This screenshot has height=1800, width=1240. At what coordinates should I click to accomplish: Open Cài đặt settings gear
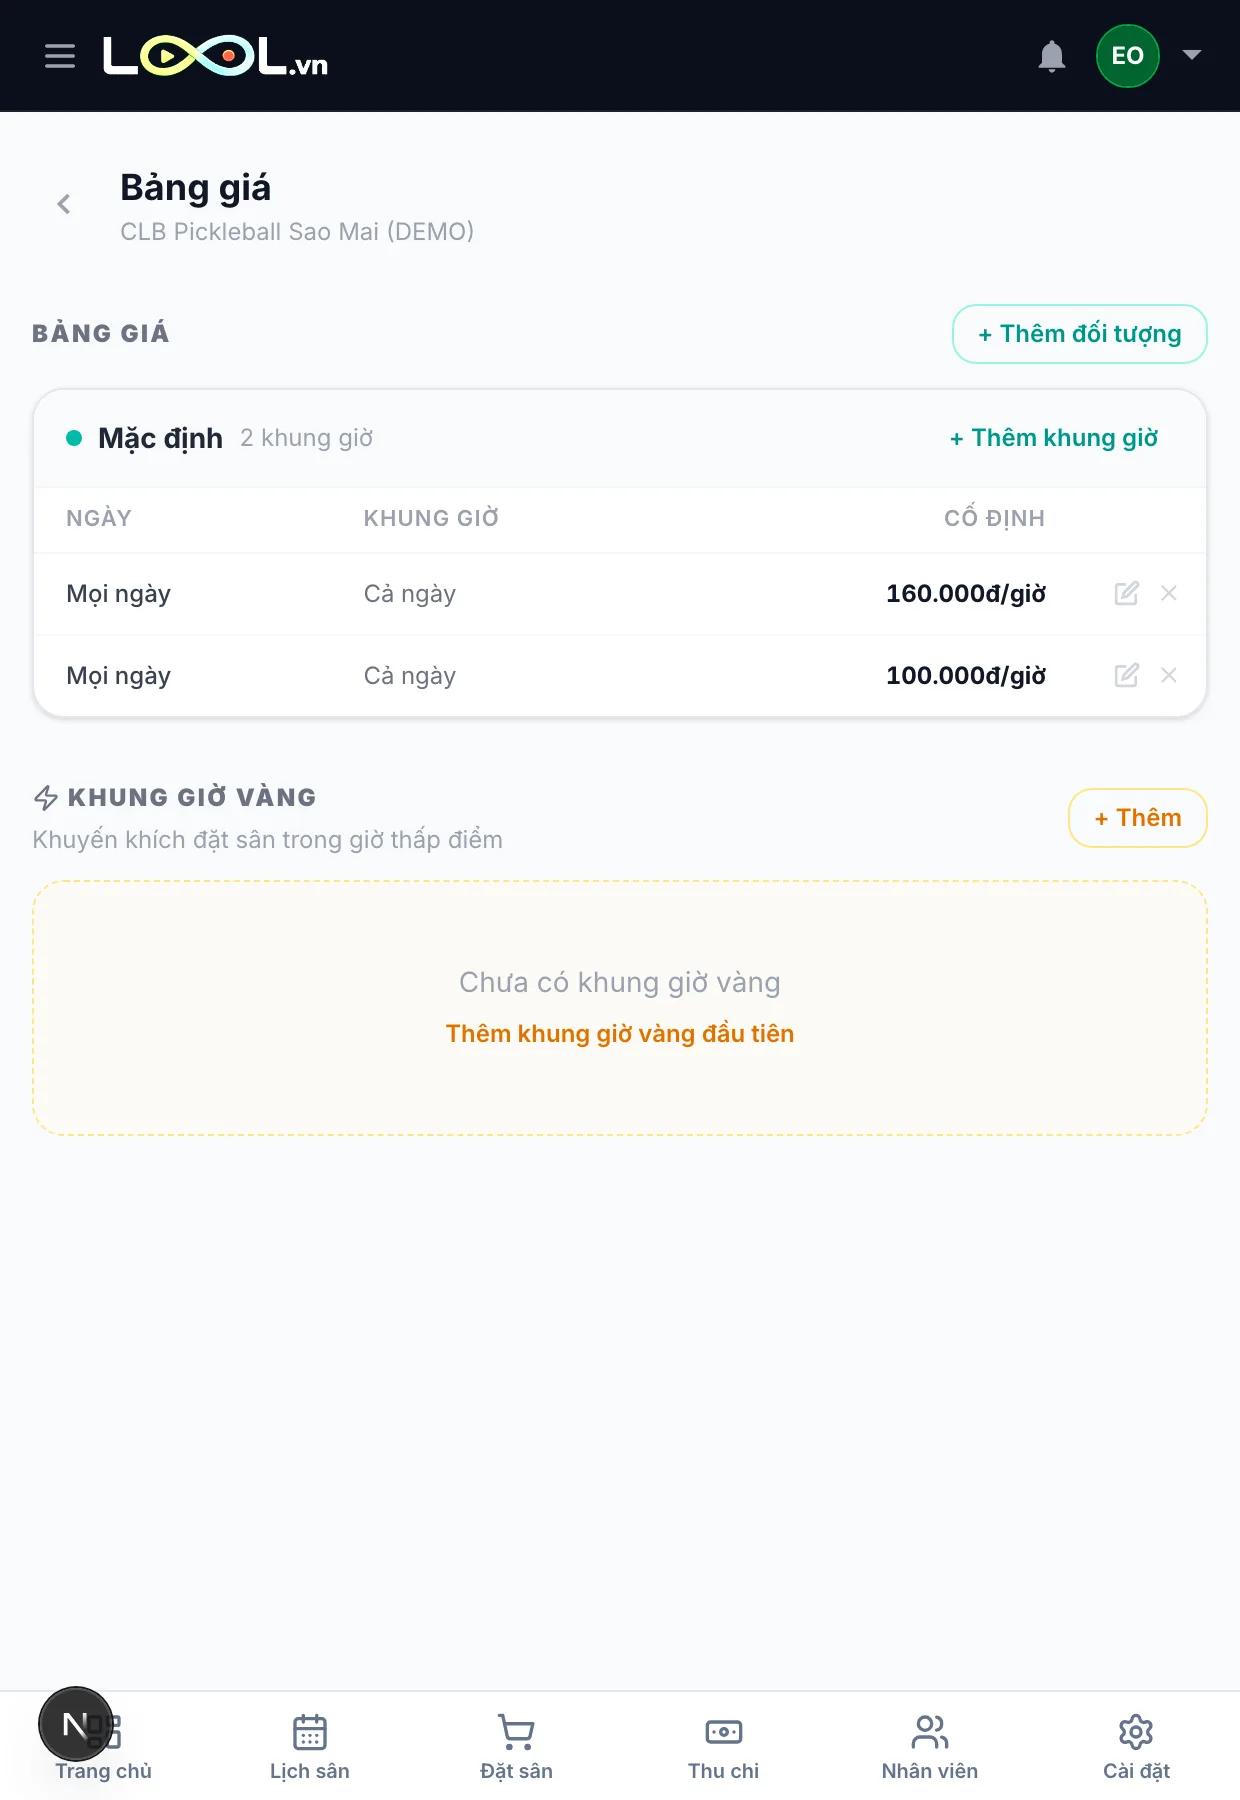point(1136,1747)
